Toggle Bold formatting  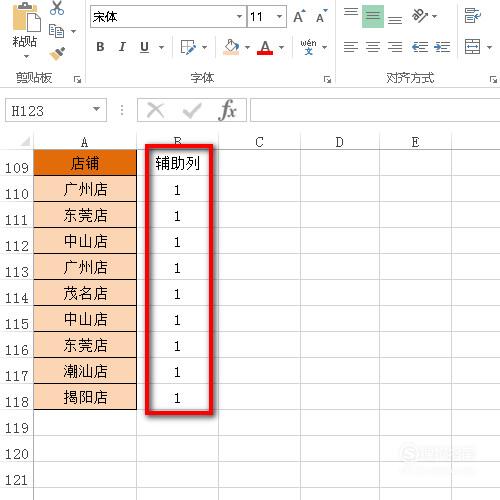coord(100,47)
